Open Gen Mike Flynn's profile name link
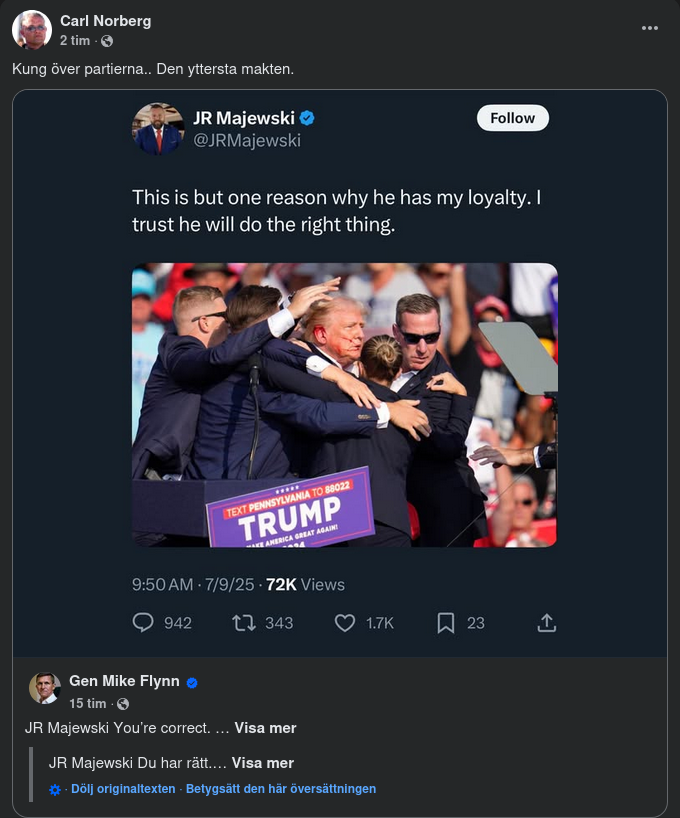The image size is (680, 818). pyautogui.click(x=124, y=681)
